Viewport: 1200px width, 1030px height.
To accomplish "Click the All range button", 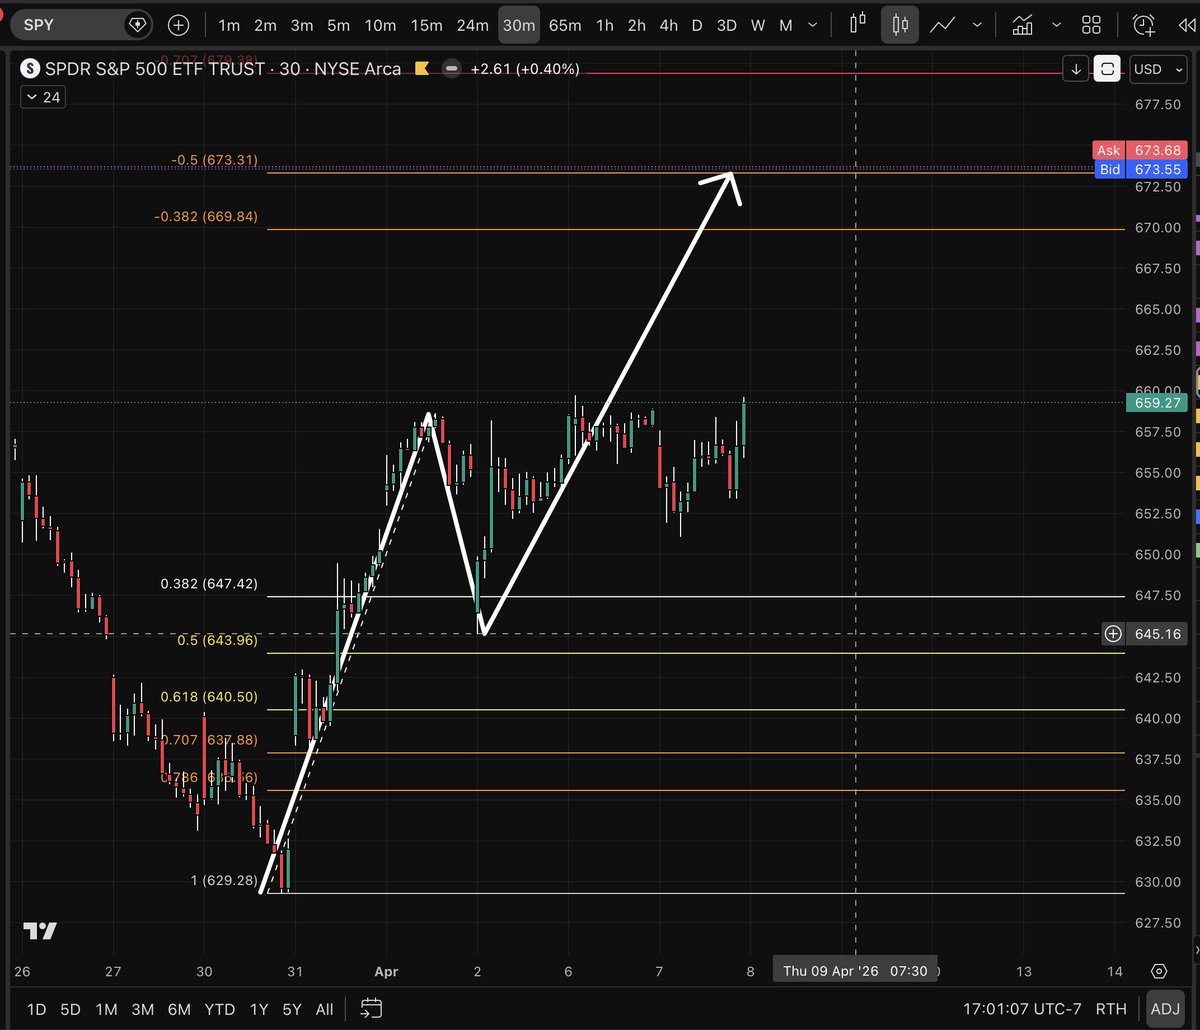I will point(324,1009).
